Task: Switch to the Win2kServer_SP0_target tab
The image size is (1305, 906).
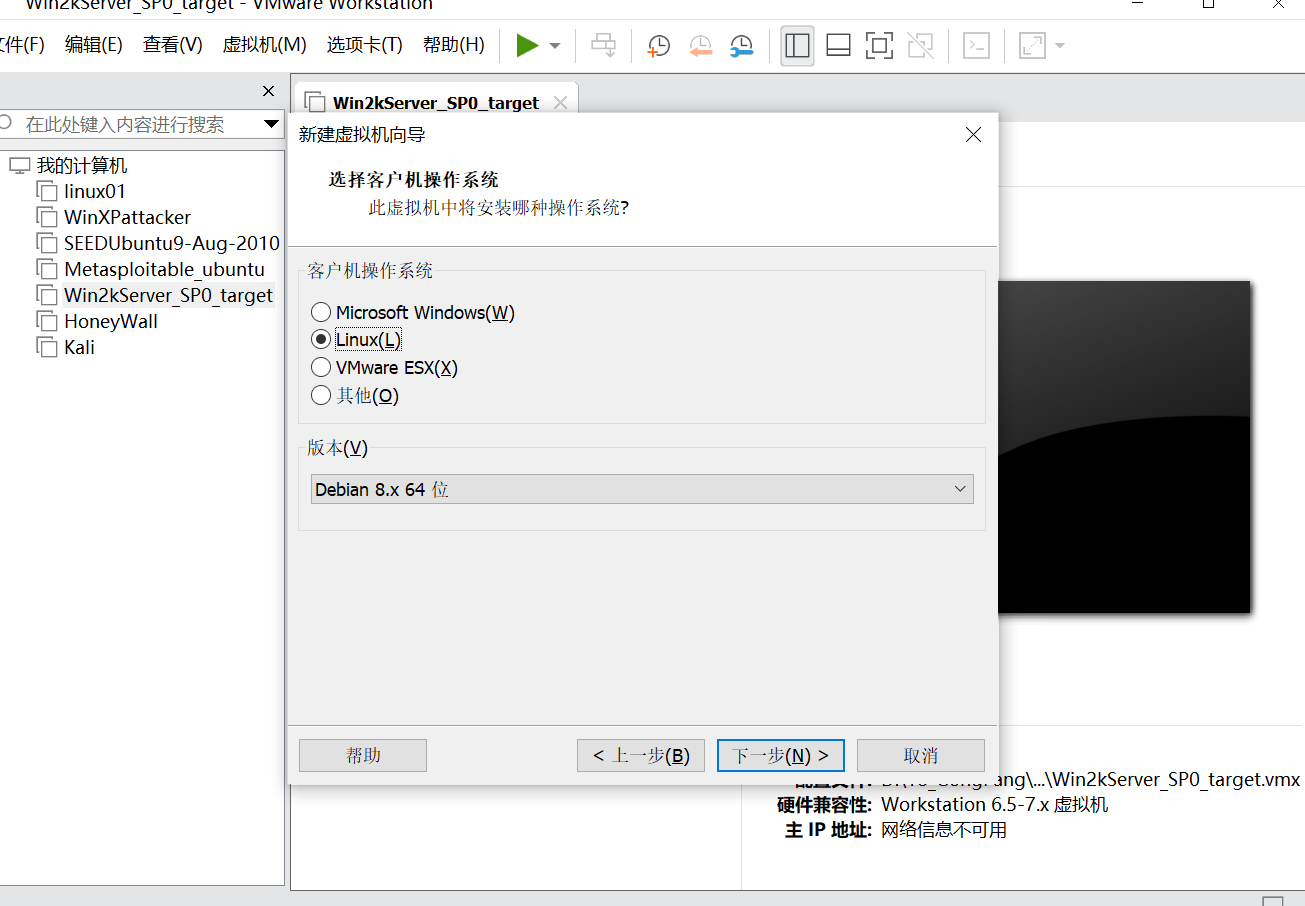Action: (x=436, y=102)
